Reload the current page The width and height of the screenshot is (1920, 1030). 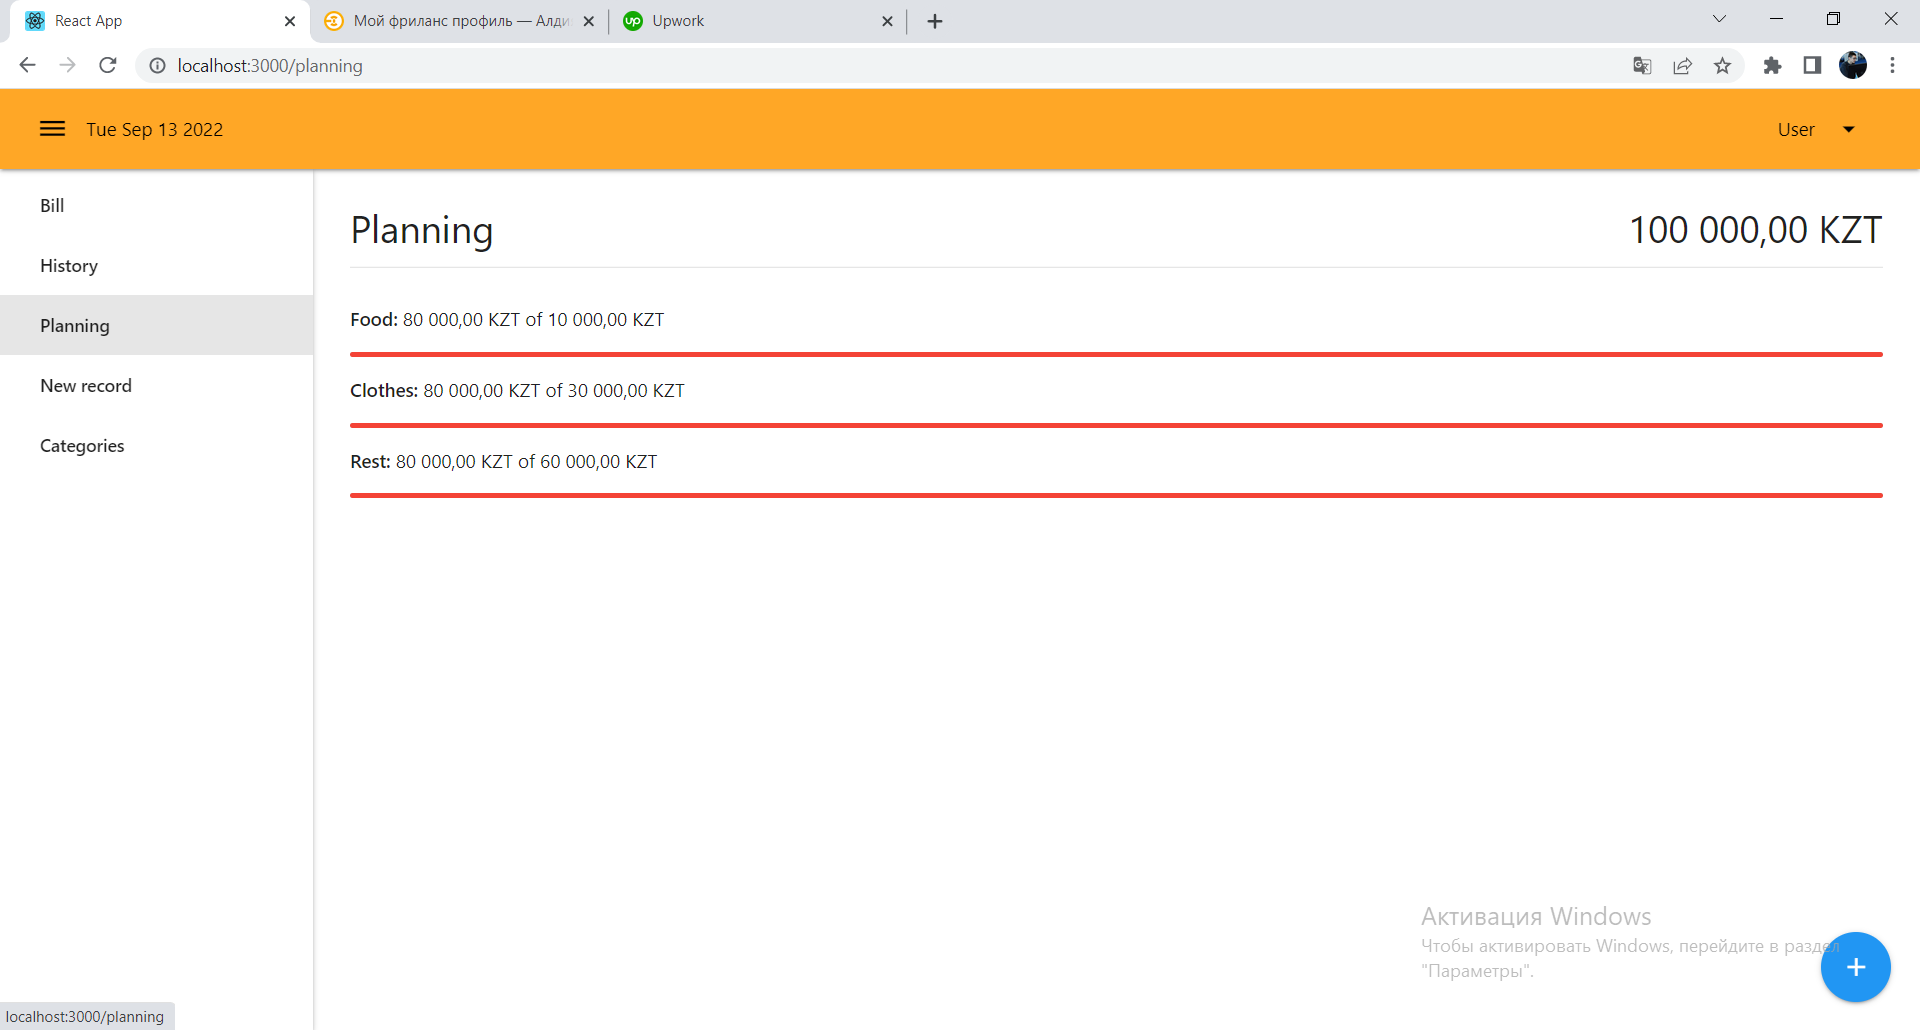(108, 65)
